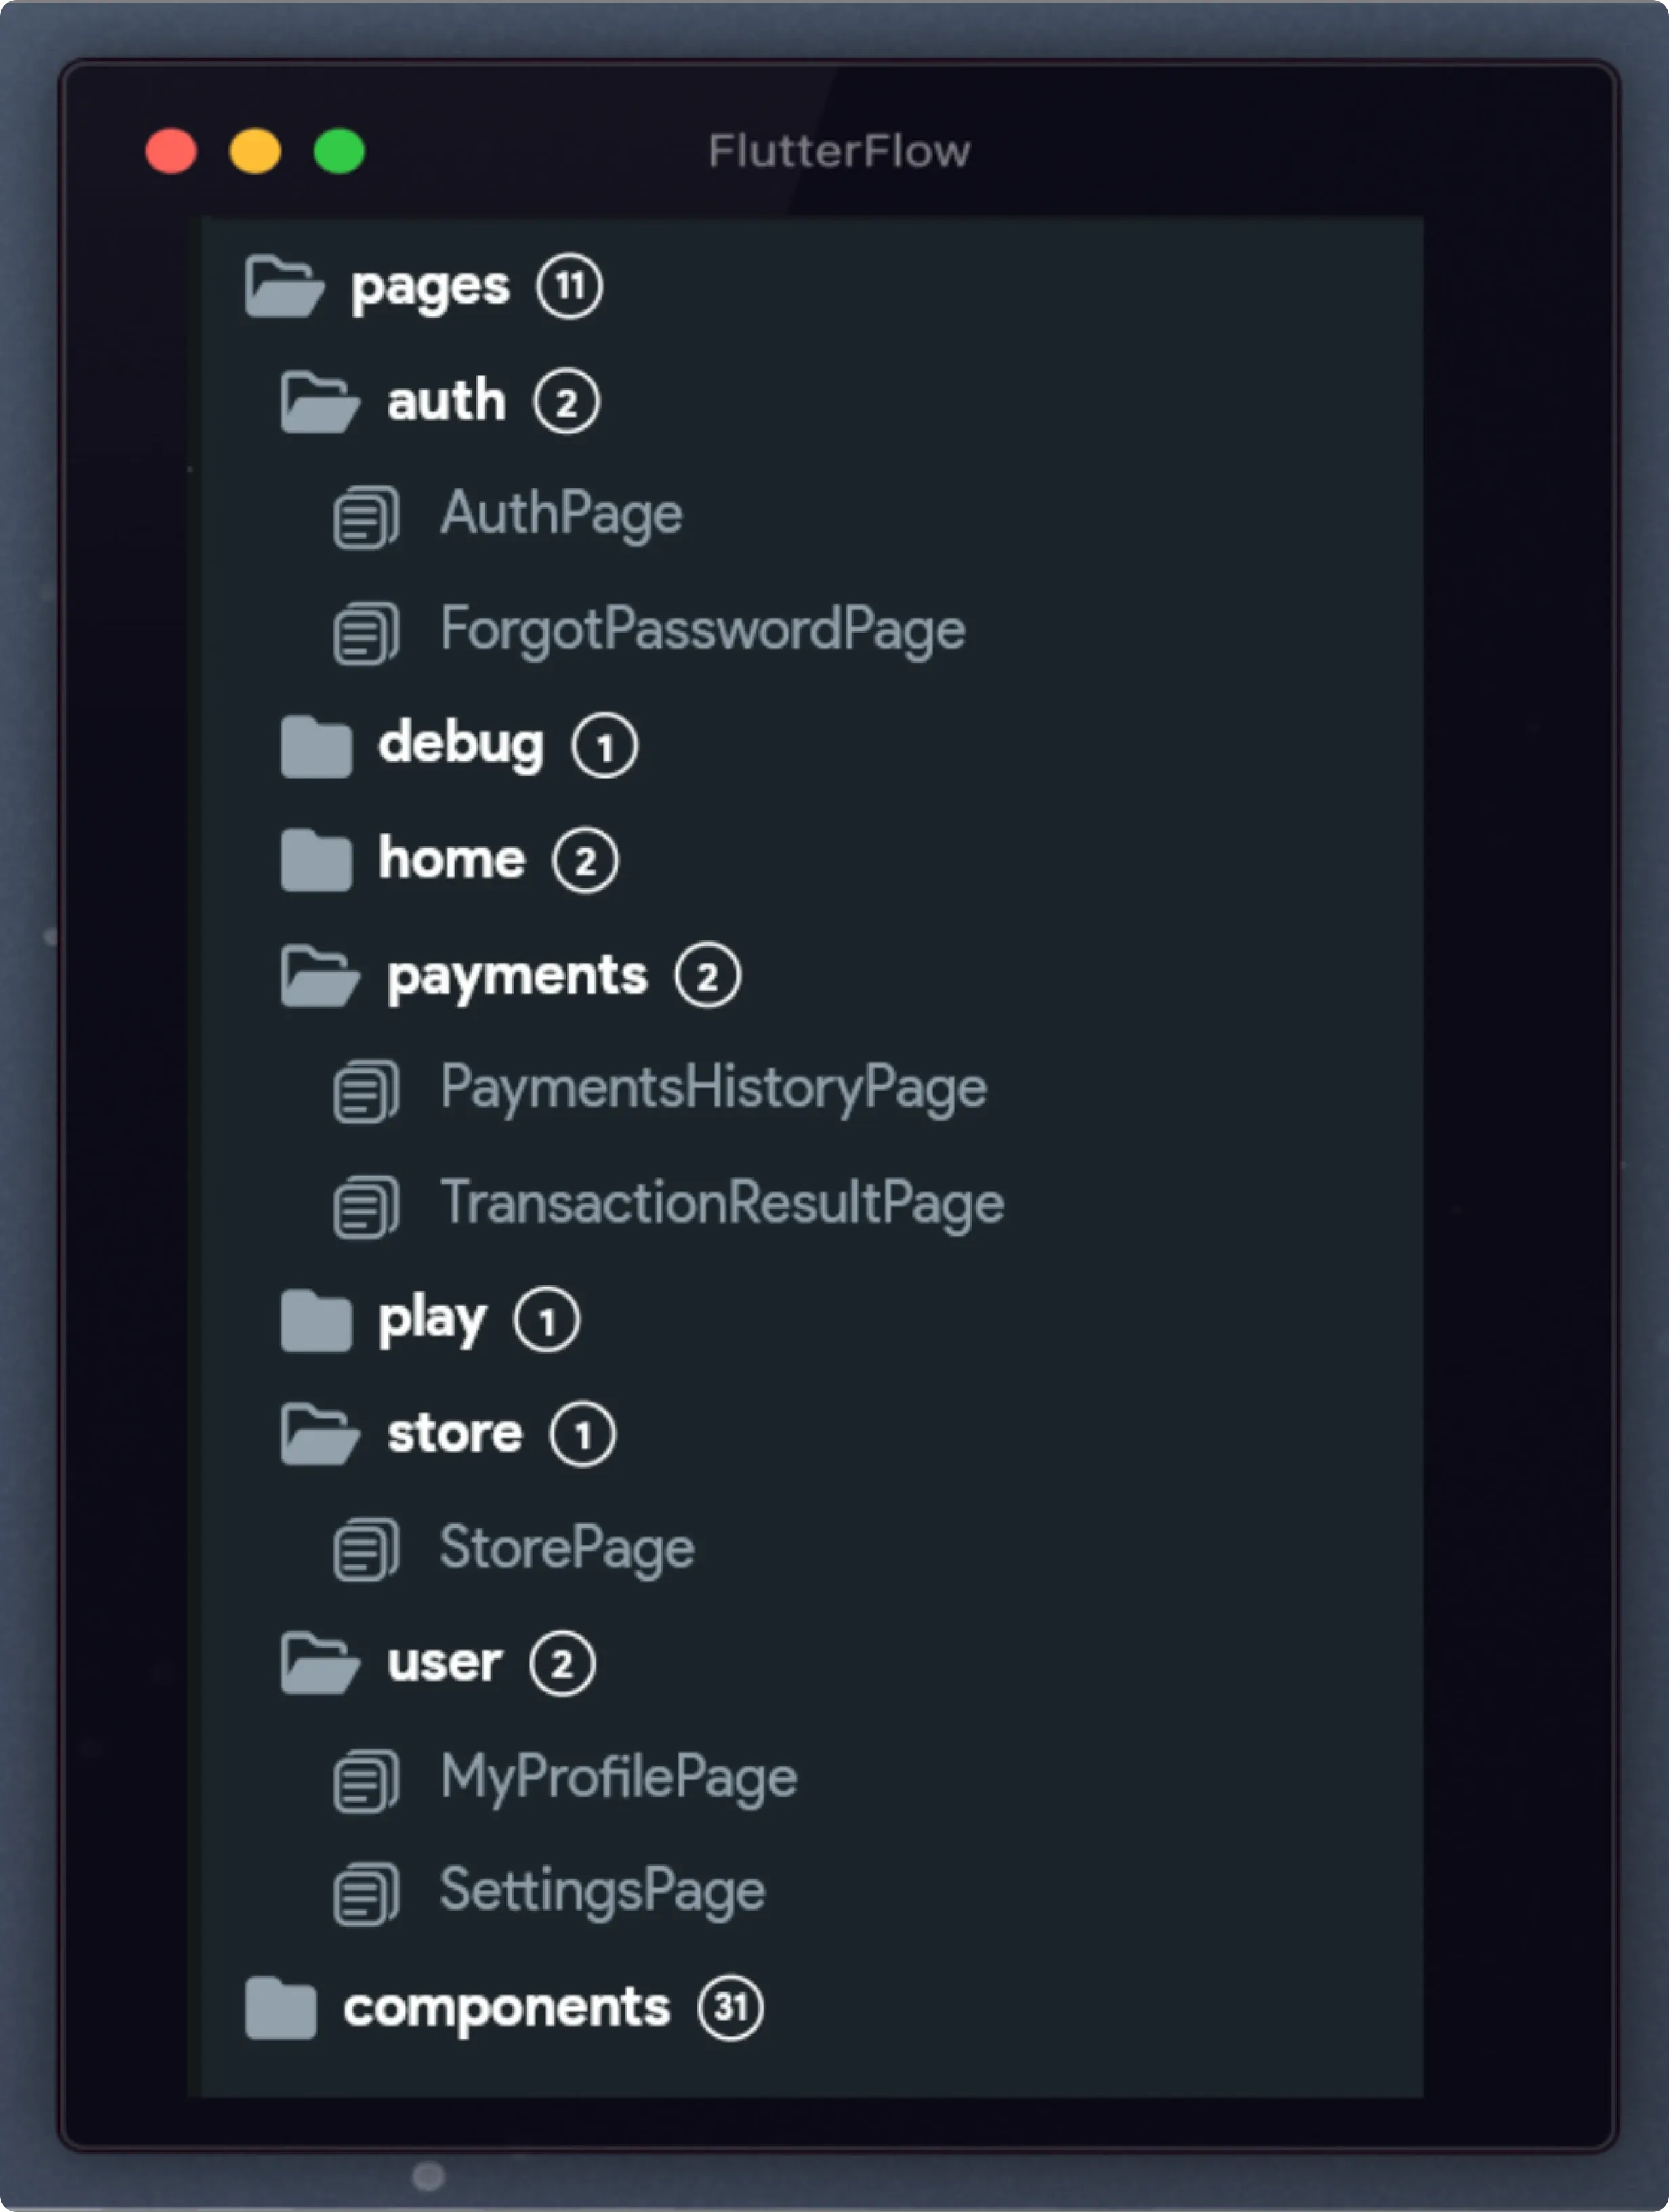Viewport: 1669px width, 2212px height.
Task: Click the page icon next to TransactionResultPage
Action: click(366, 1206)
